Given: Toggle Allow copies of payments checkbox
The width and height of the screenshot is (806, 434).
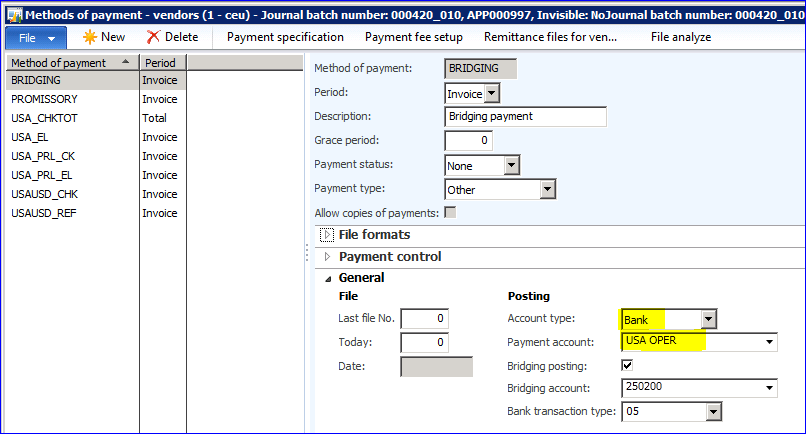Looking at the screenshot, I should [x=451, y=212].
